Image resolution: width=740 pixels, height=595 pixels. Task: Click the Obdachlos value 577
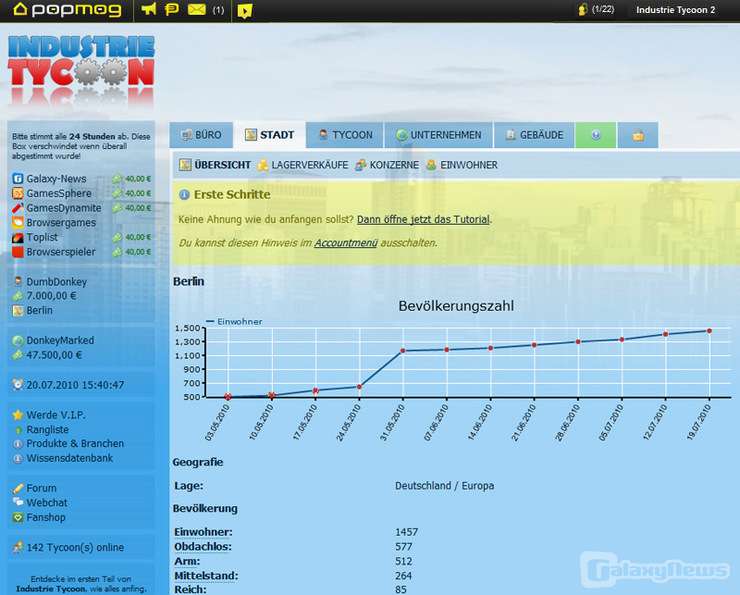tap(404, 547)
